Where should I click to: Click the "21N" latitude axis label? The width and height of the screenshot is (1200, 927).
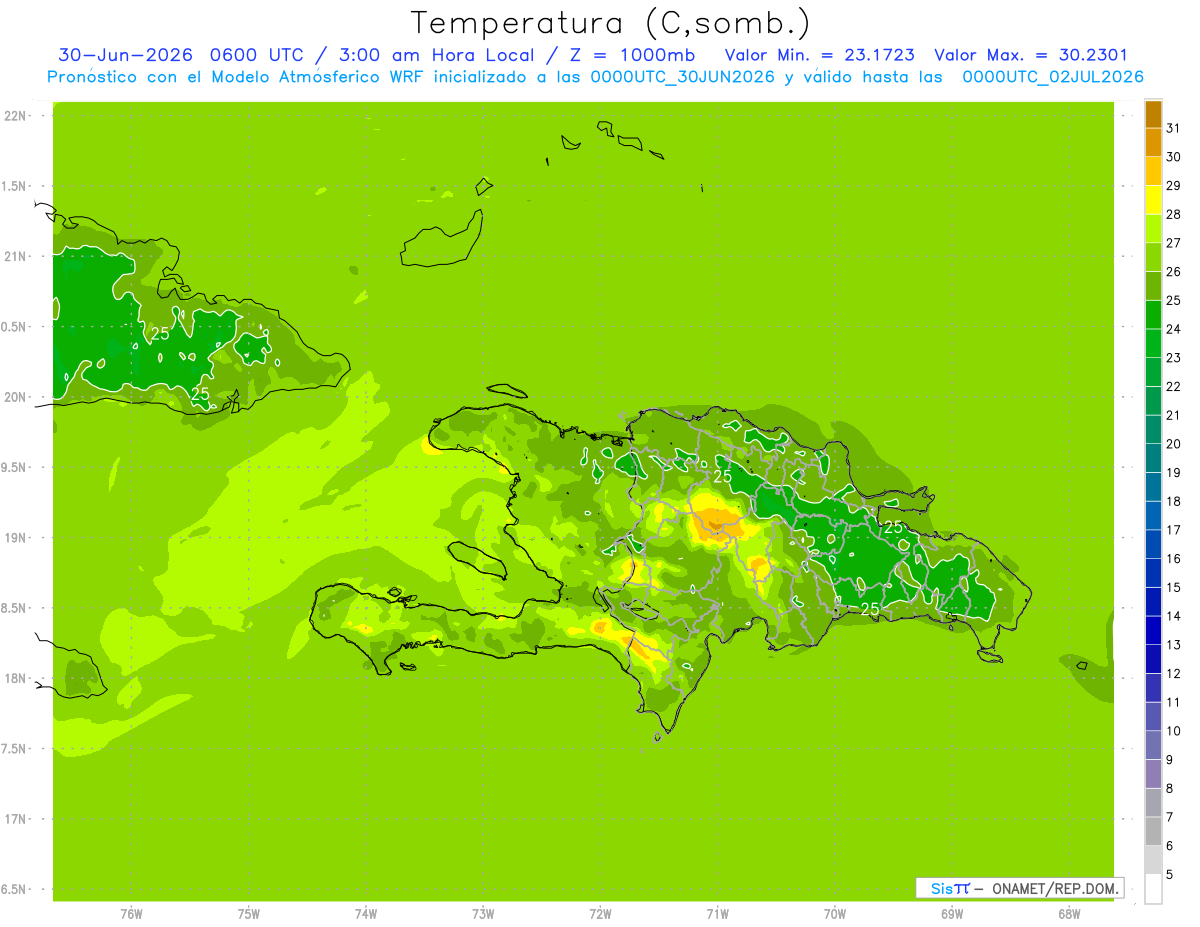tap(15, 257)
